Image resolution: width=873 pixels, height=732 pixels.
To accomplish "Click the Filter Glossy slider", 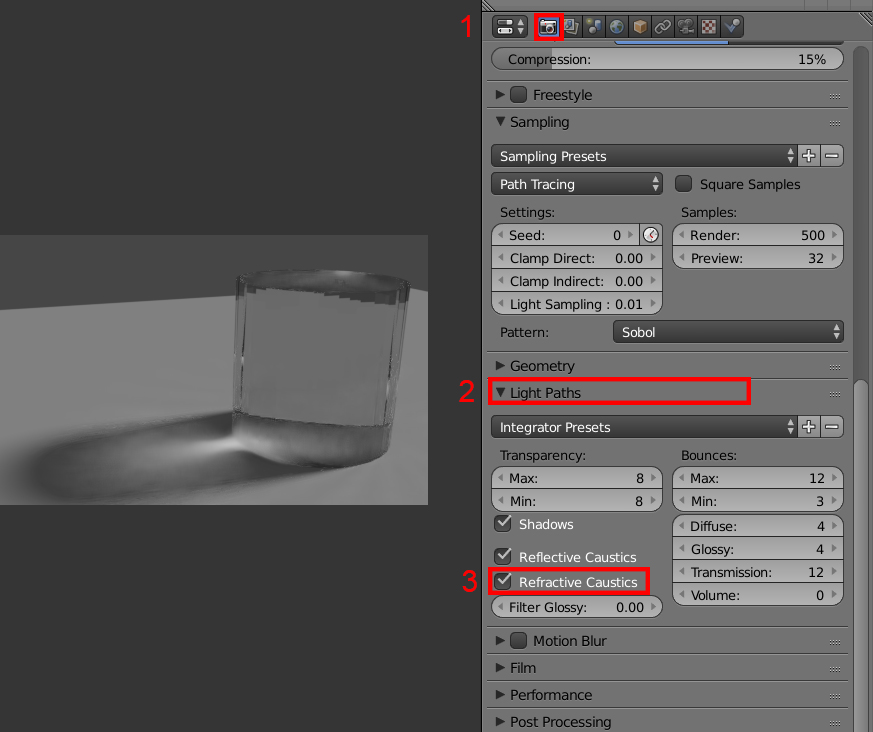I will (577, 607).
